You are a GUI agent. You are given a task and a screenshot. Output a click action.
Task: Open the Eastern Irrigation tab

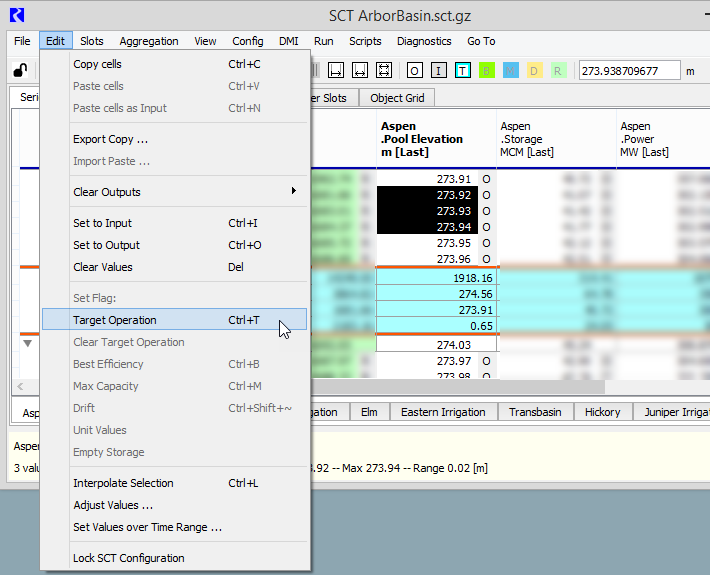point(443,412)
